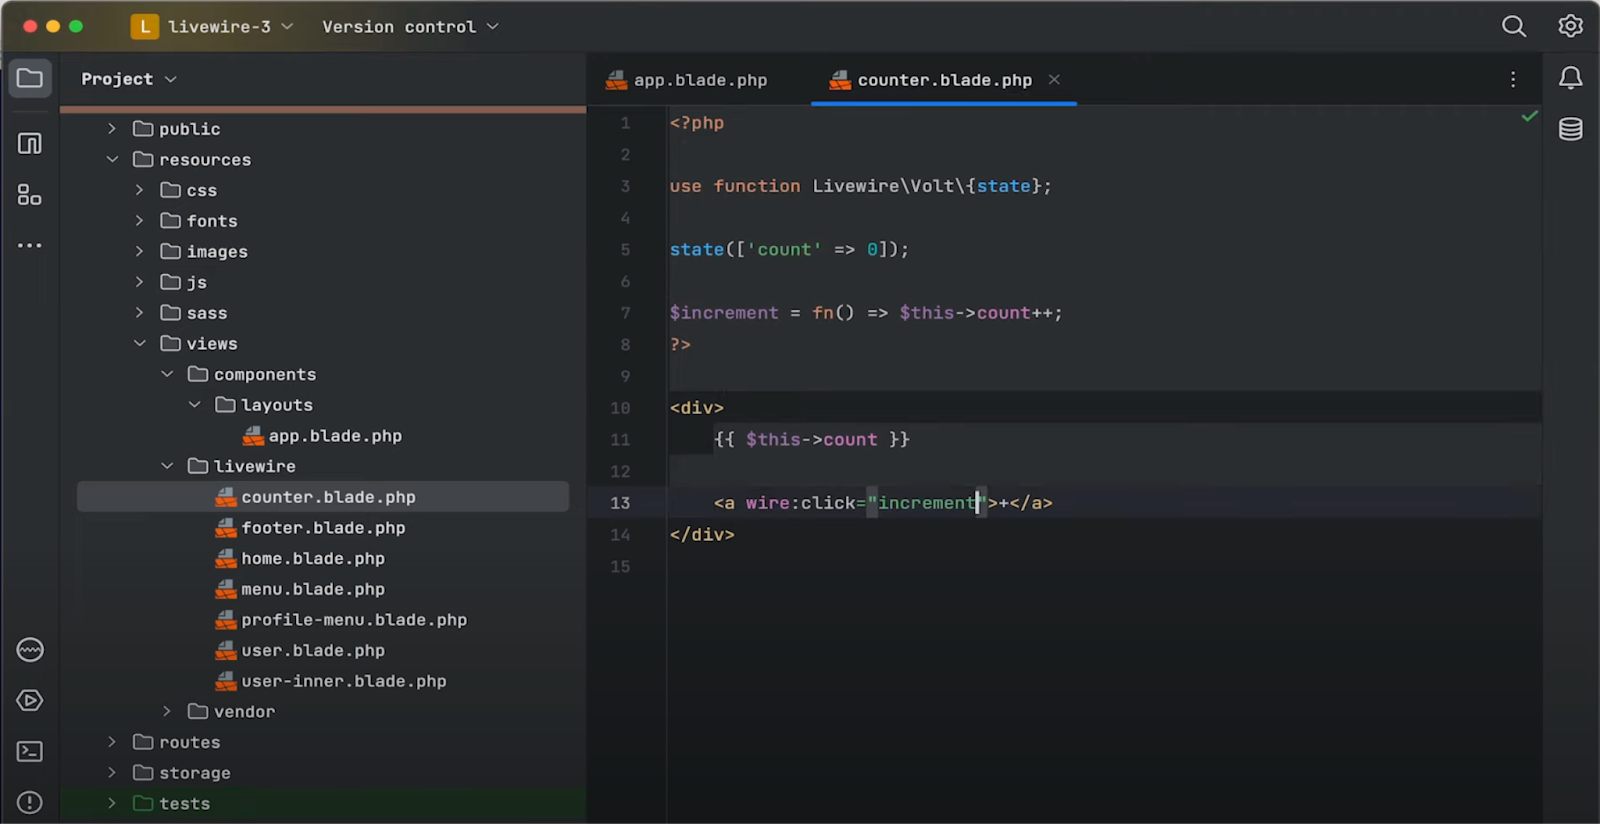
Task: Click the '$this->count' Blade expression
Action: 811,439
